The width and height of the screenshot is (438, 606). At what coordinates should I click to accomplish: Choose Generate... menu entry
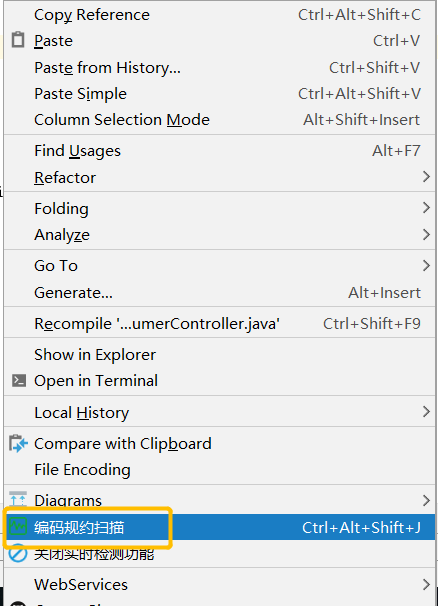pyautogui.click(x=219, y=293)
